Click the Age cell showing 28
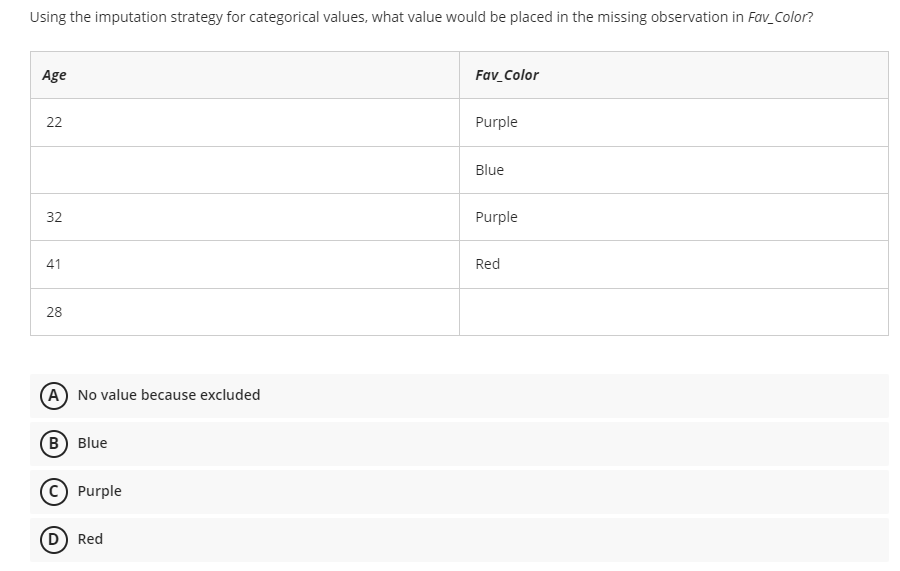The height and width of the screenshot is (571, 900). pos(245,312)
